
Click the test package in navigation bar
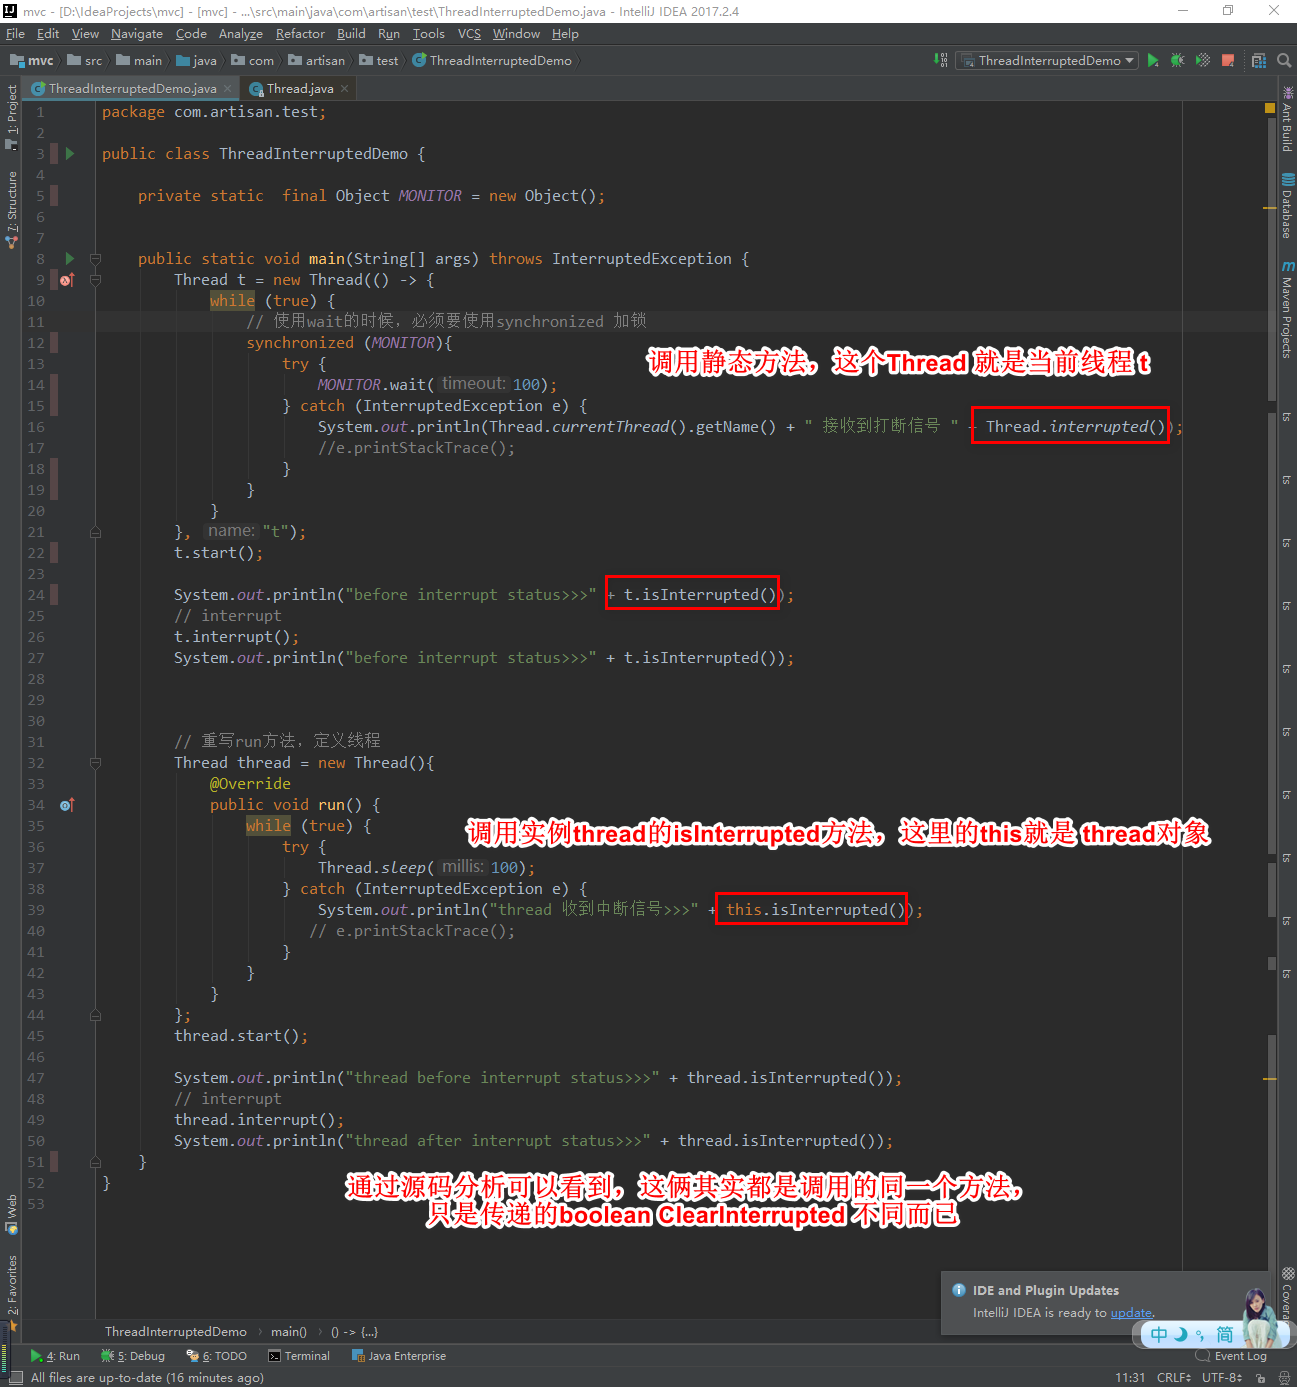click(x=379, y=60)
